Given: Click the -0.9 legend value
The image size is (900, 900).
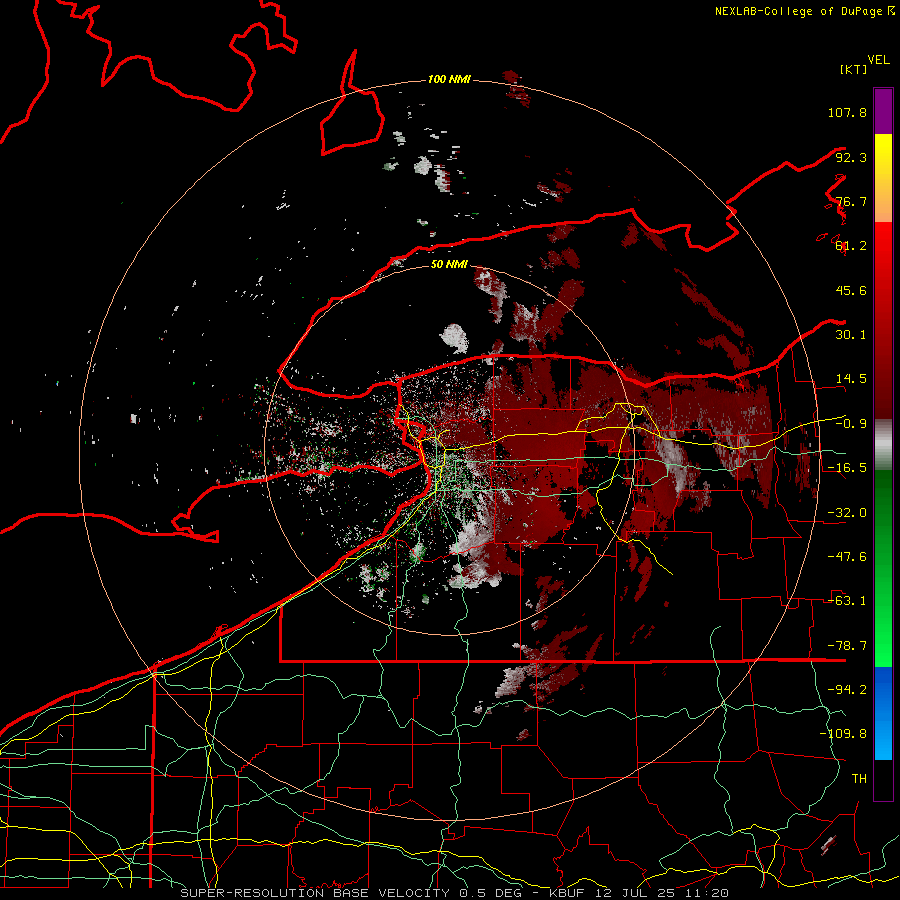Looking at the screenshot, I should pos(851,424).
